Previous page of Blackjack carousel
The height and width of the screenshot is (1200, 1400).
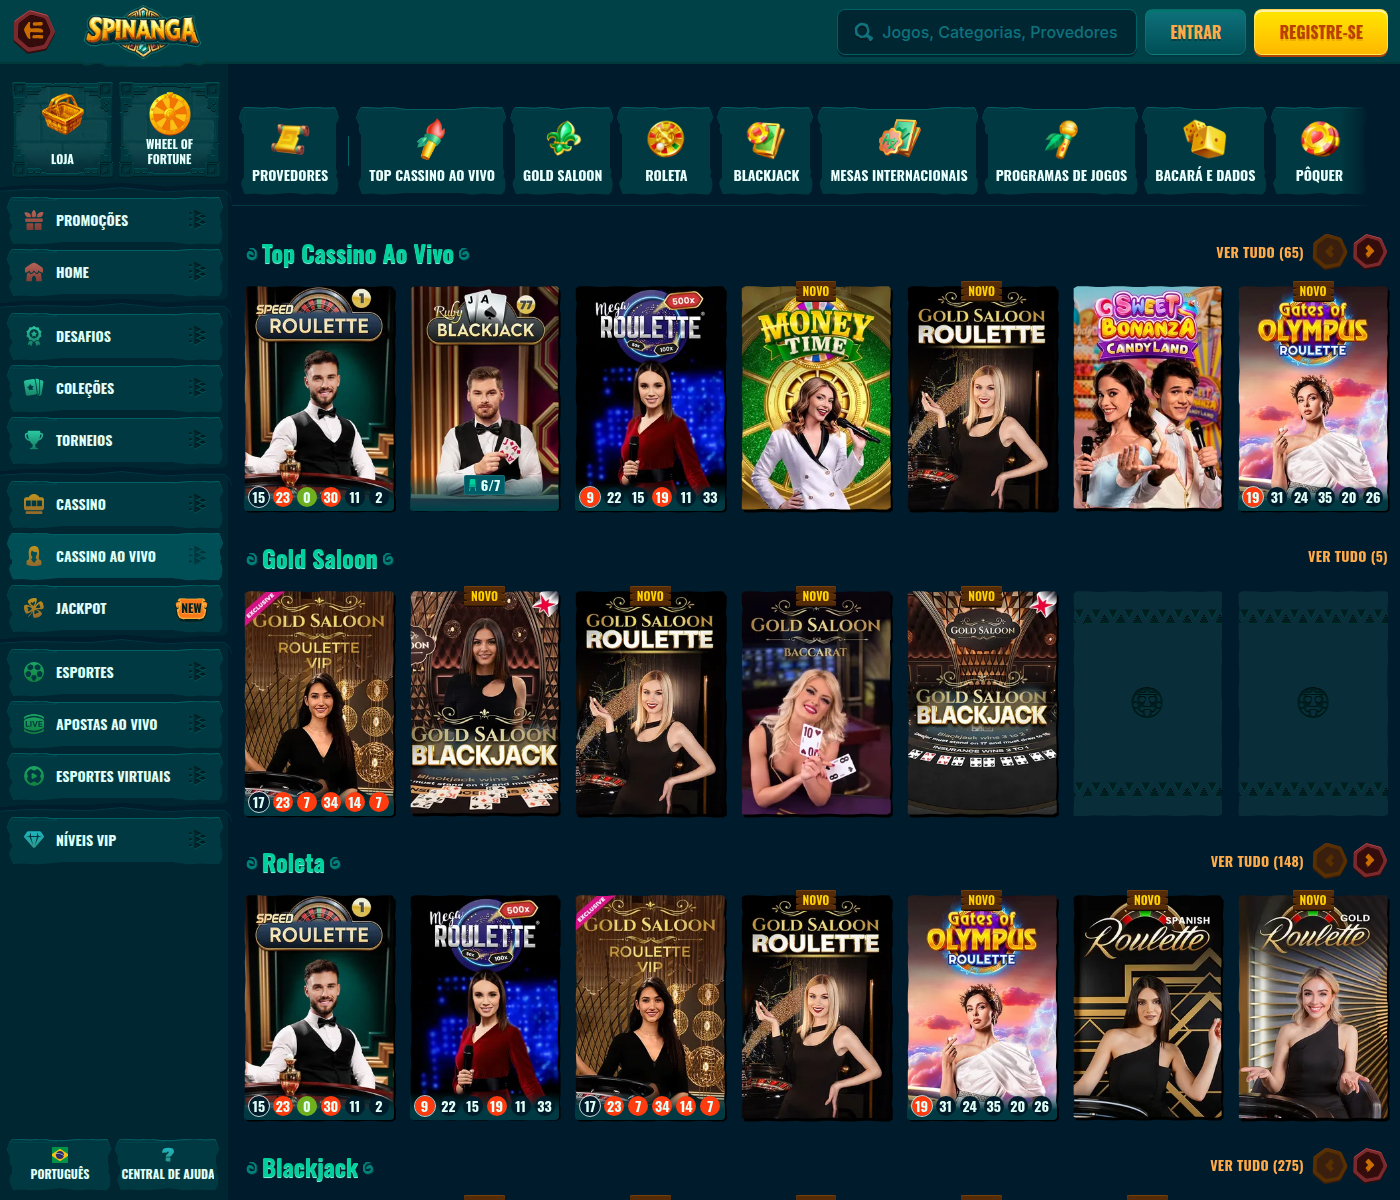[x=1329, y=1165]
